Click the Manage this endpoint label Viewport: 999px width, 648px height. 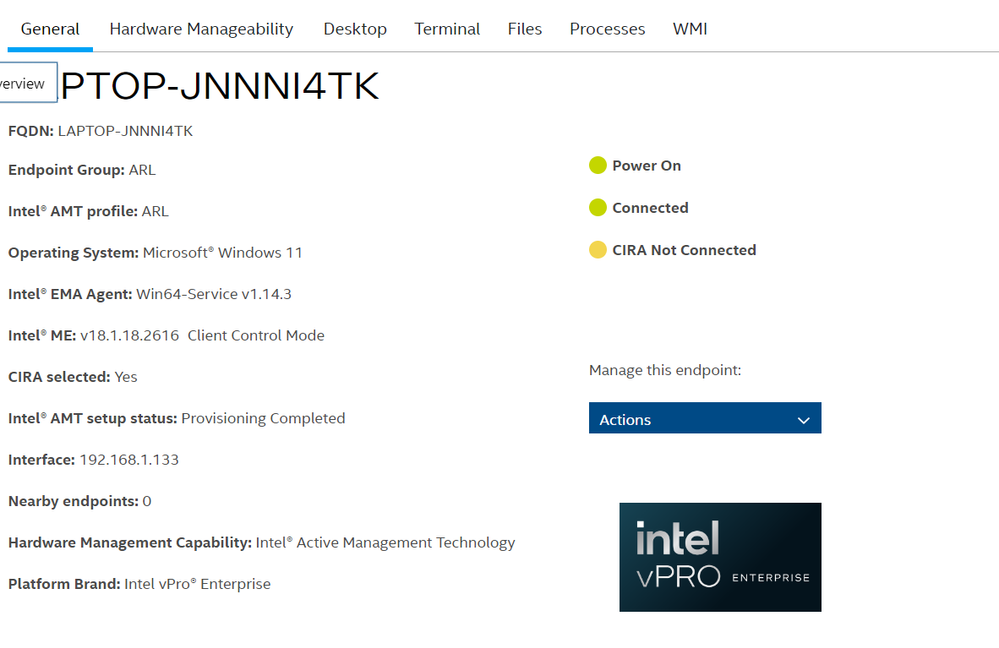click(x=665, y=370)
